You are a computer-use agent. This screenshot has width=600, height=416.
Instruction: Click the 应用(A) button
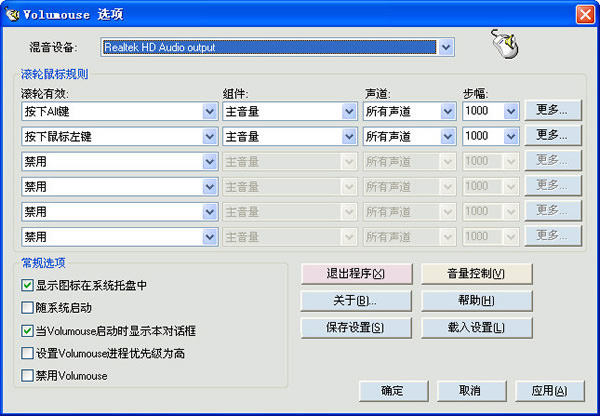[550, 391]
